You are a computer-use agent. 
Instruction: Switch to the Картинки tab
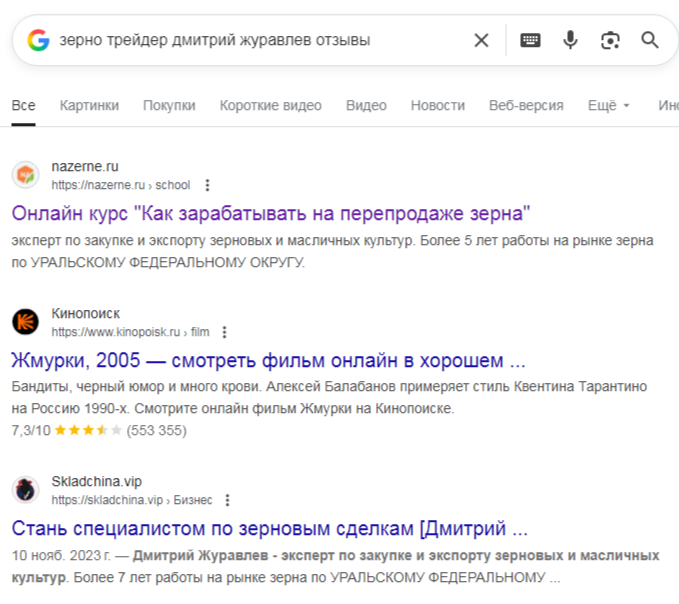click(89, 105)
